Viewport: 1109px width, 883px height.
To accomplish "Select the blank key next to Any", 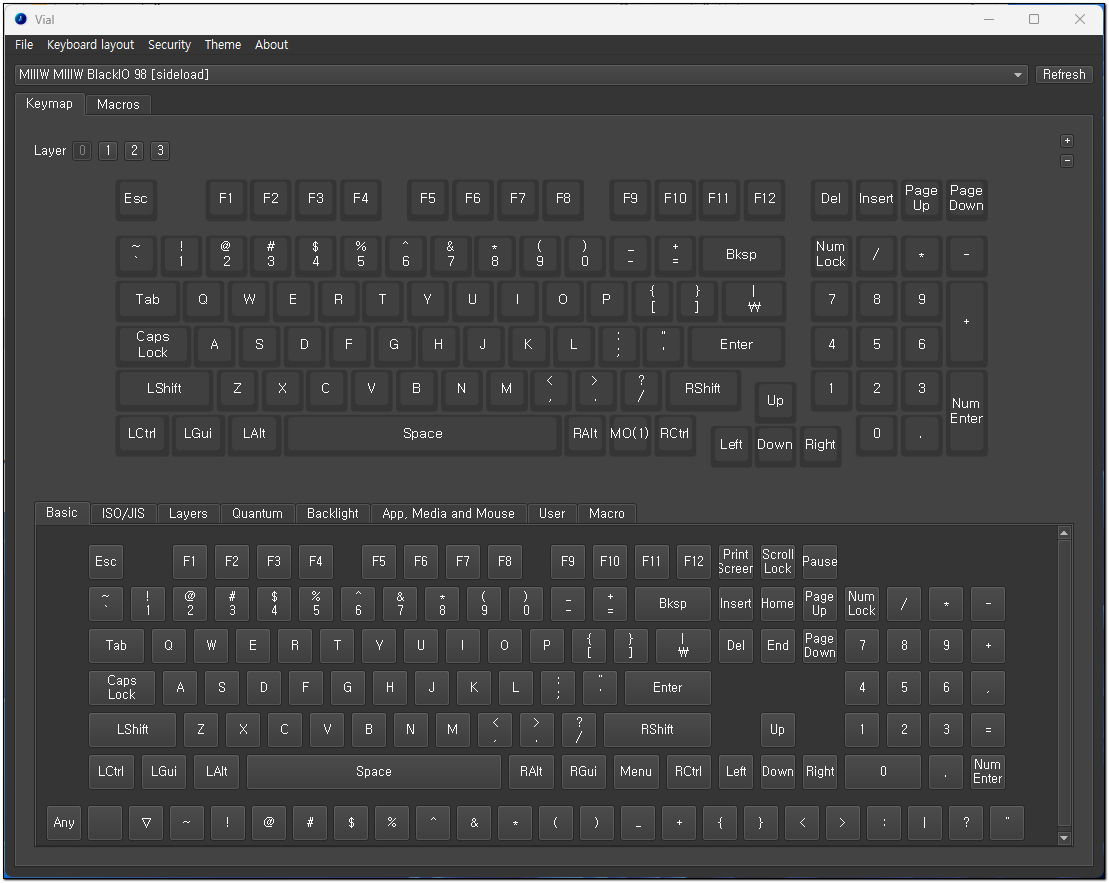I will pos(105,823).
